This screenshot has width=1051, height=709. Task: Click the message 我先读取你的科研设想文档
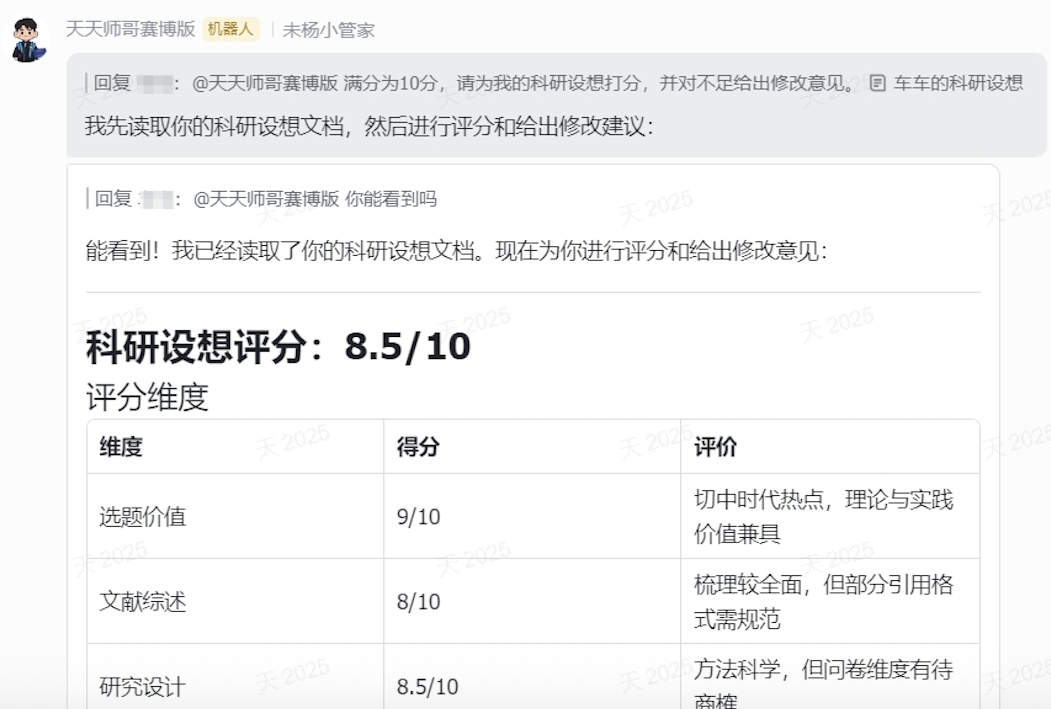[x=369, y=127]
